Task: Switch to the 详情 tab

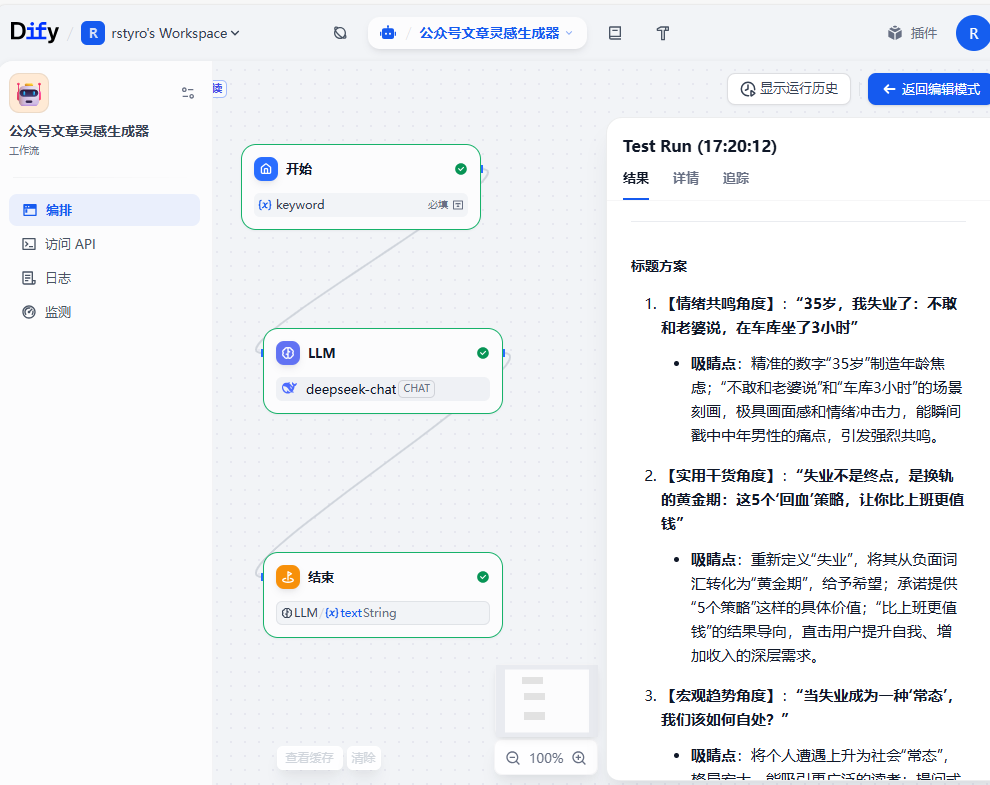Action: point(685,178)
